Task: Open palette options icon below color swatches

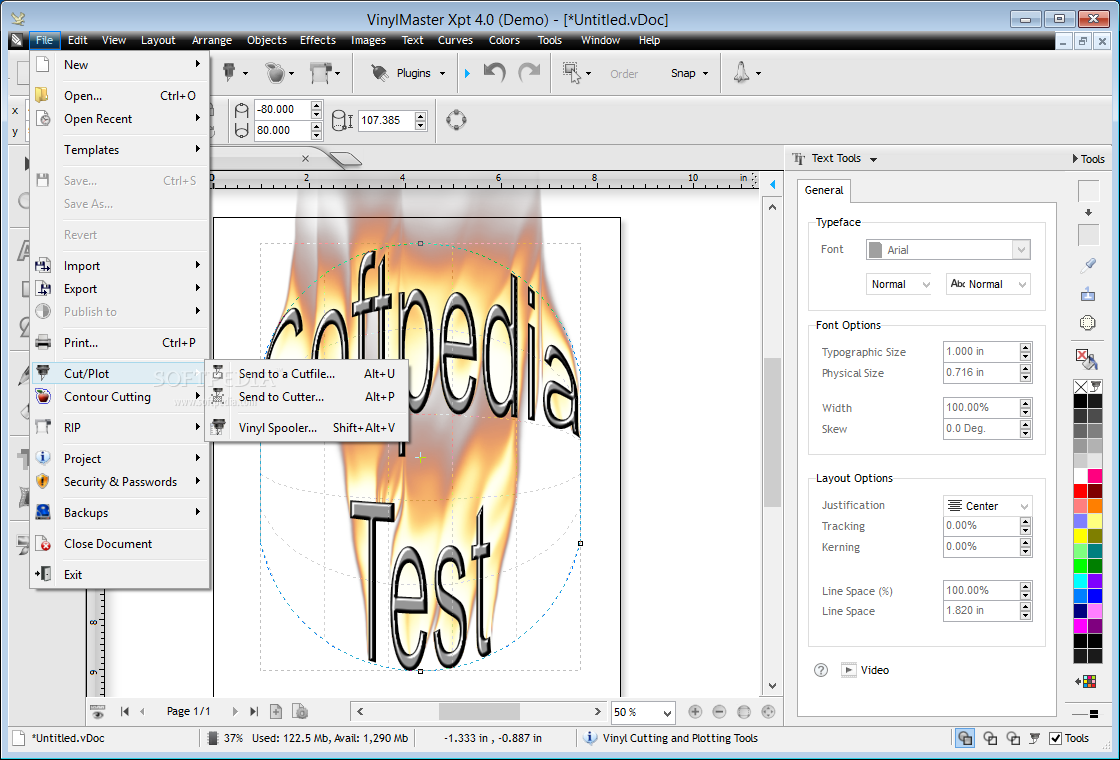Action: coord(1086,681)
